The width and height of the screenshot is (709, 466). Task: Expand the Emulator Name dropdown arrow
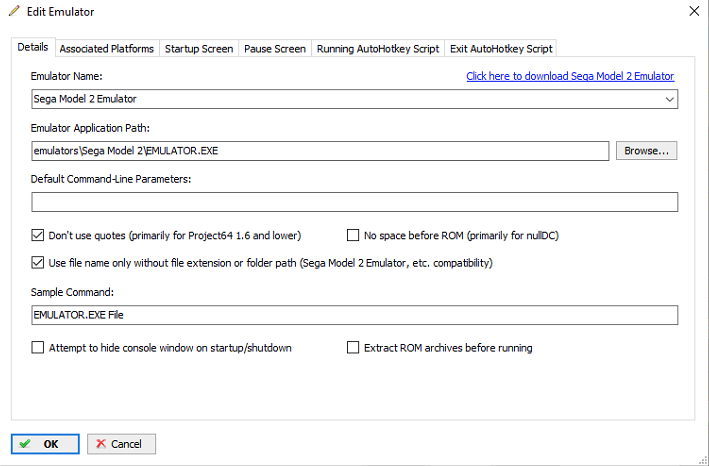(670, 99)
